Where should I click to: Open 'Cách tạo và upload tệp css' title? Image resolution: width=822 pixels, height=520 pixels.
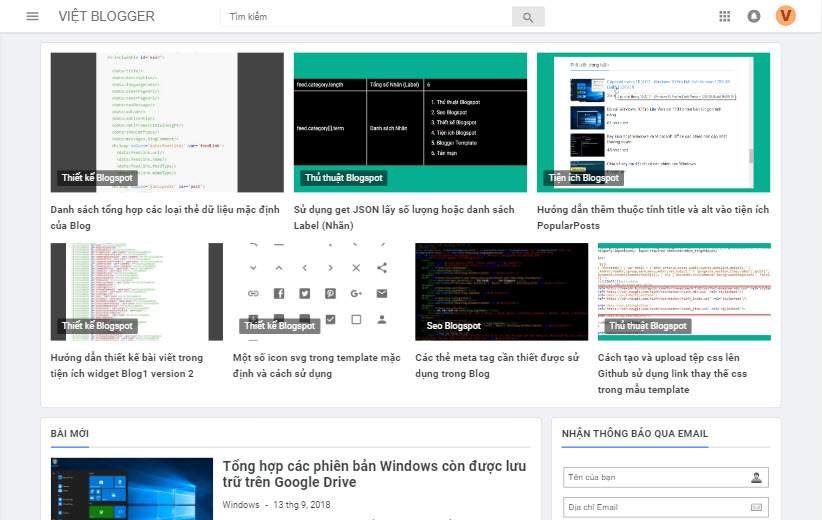click(673, 373)
